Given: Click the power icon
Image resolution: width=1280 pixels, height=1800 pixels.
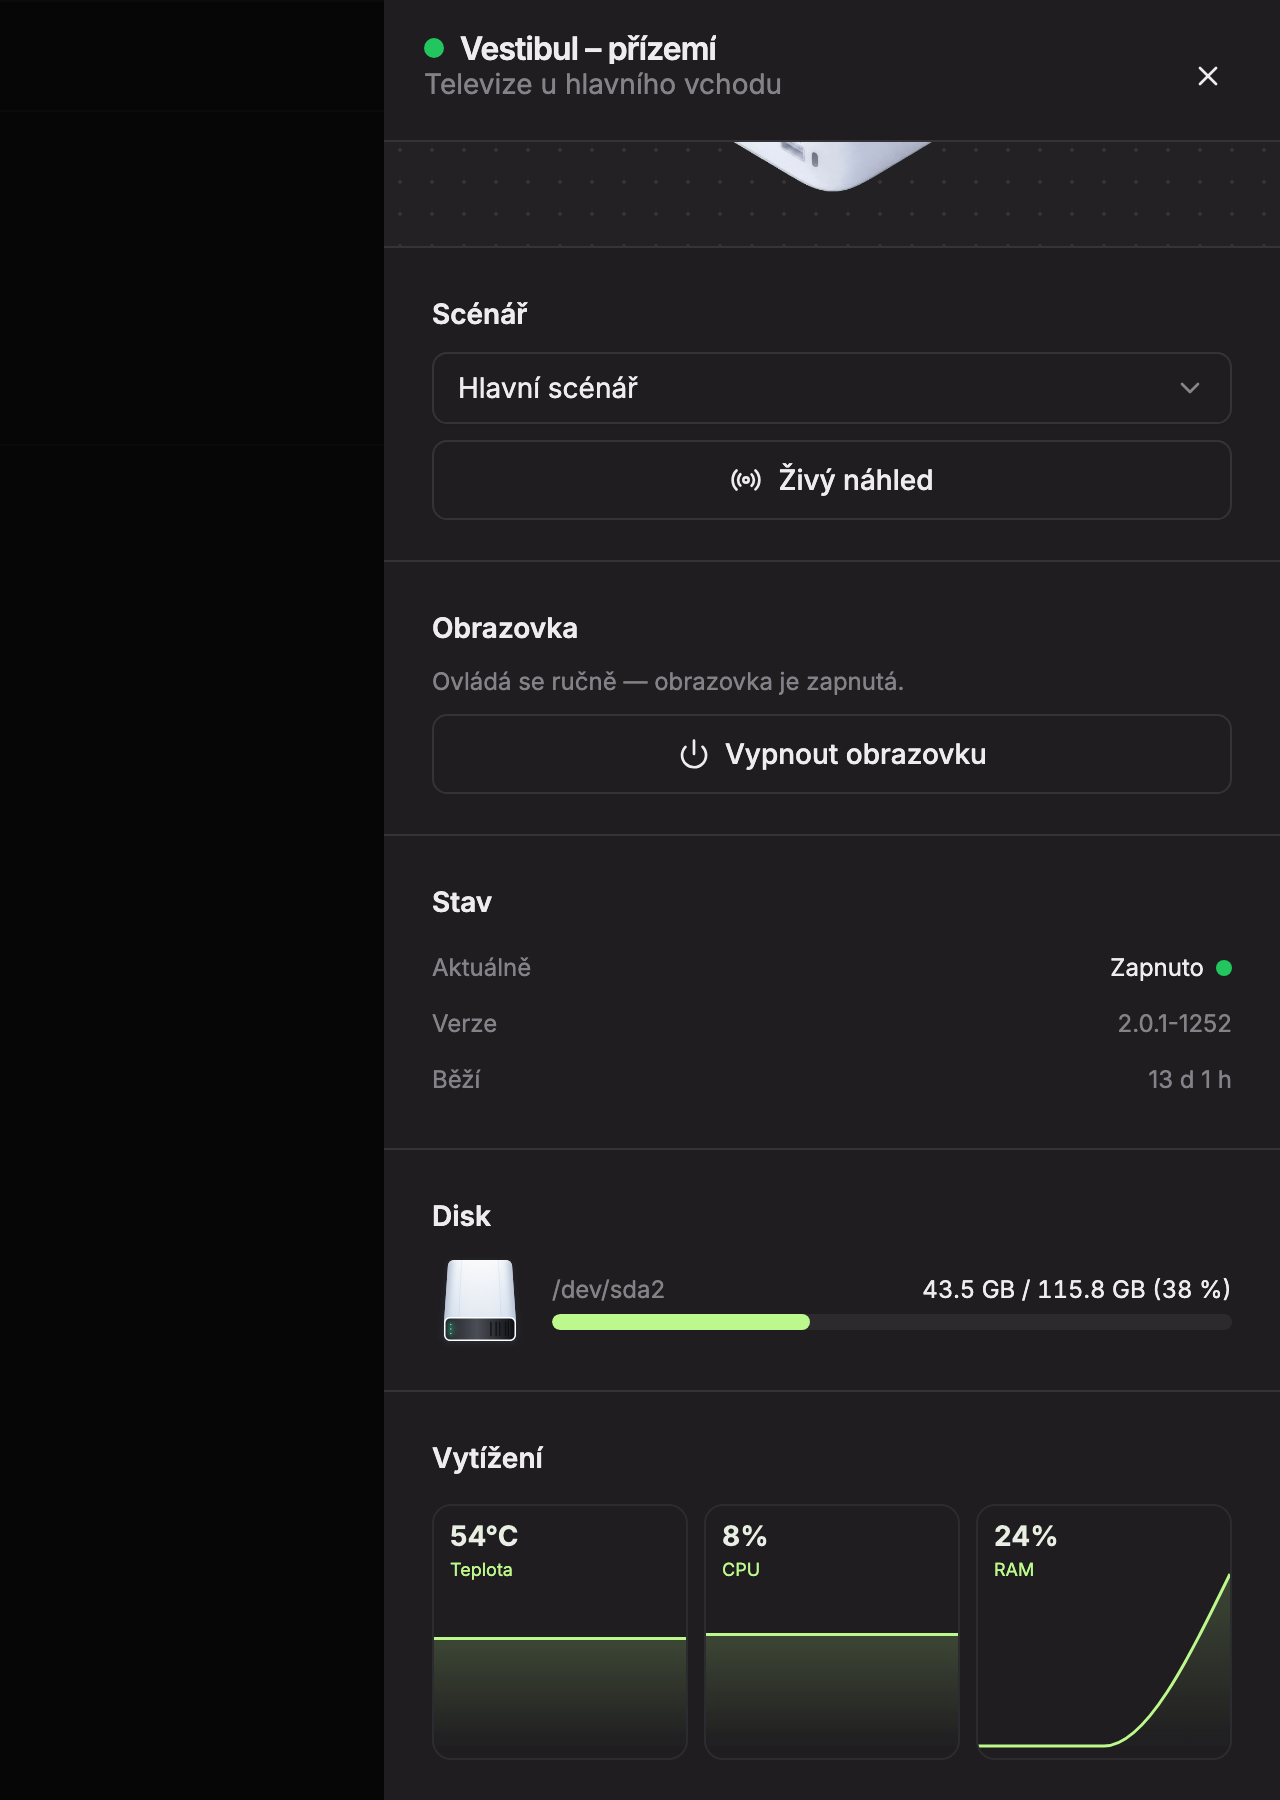Looking at the screenshot, I should click(x=694, y=754).
